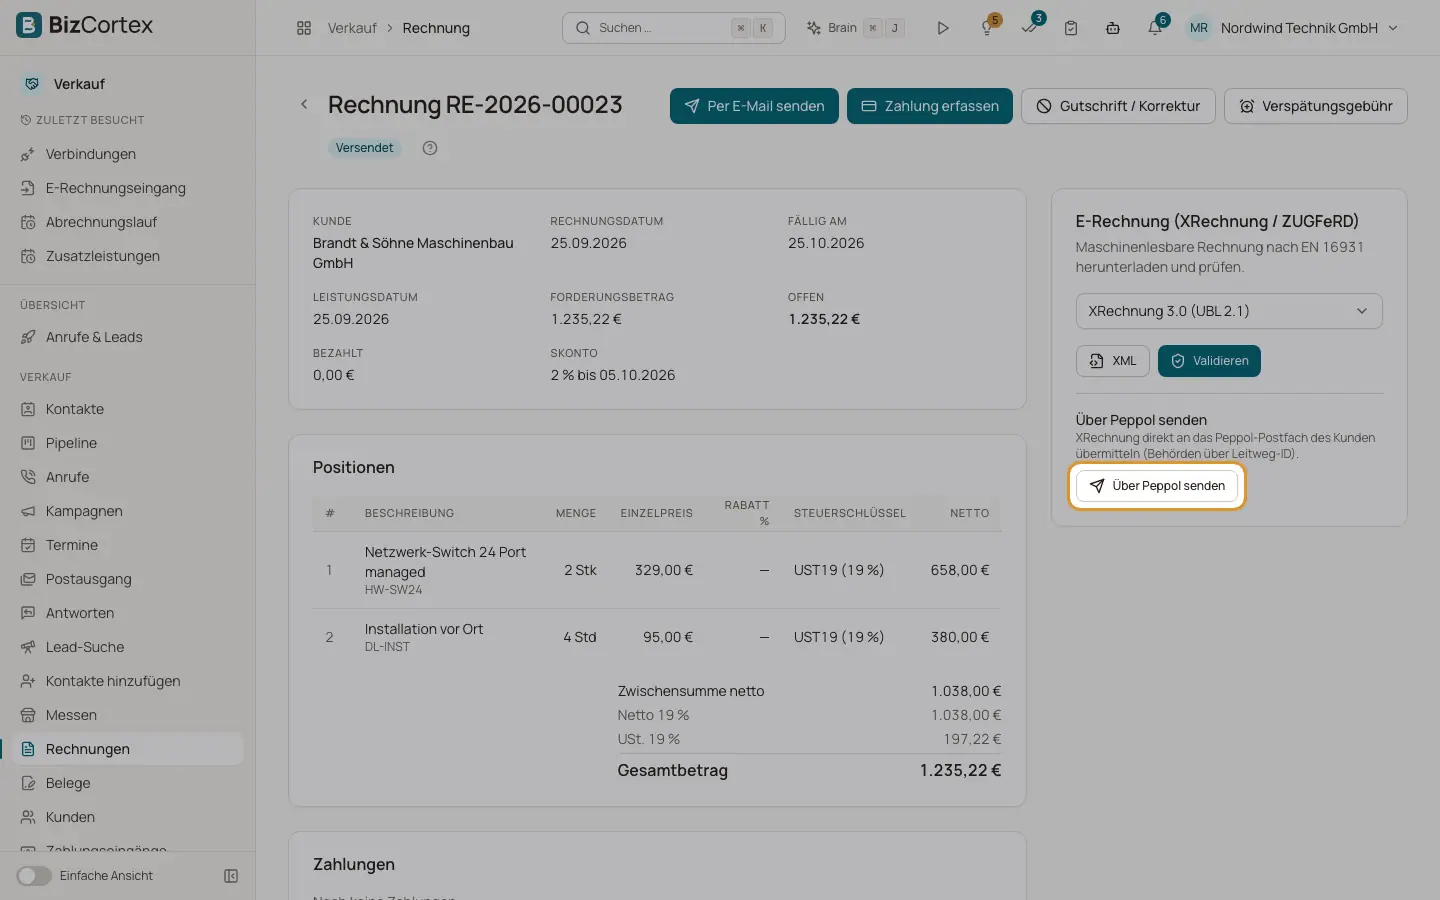1440x900 pixels.
Task: Click Per E-Mail senden button
Action: tap(754, 106)
